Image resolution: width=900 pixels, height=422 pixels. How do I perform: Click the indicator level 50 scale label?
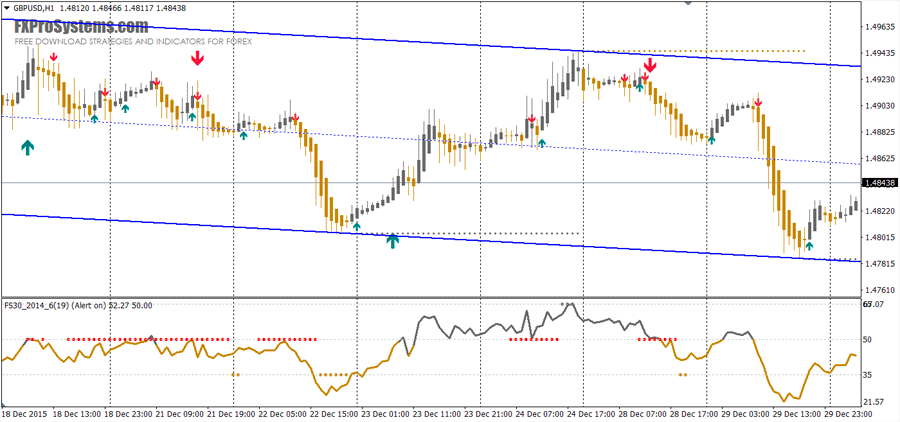(x=868, y=340)
